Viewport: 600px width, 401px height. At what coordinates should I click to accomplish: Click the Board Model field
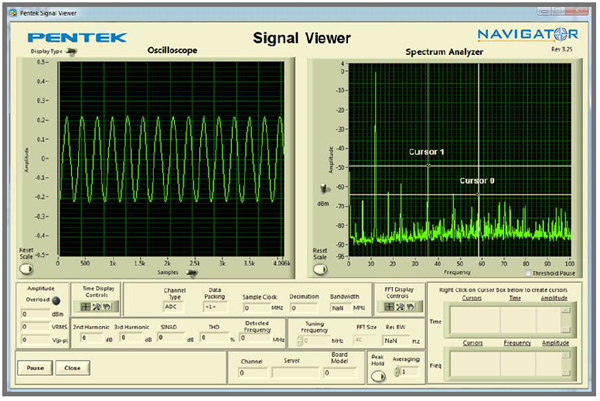click(340, 373)
